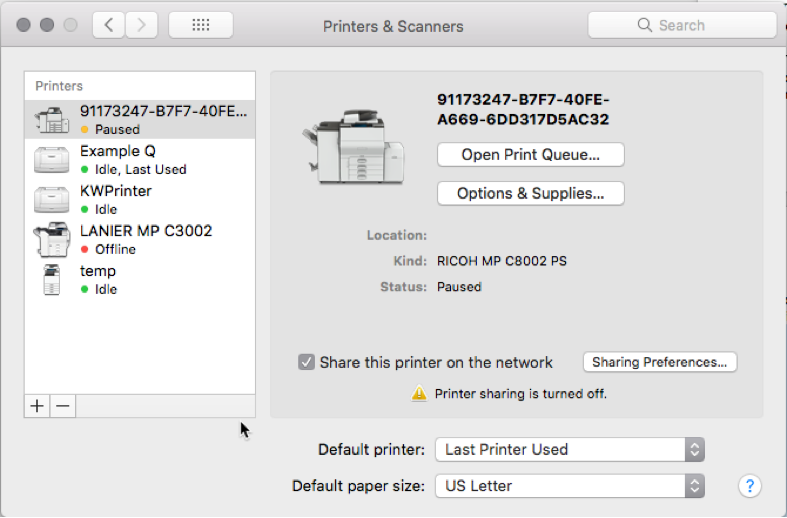Open the Default printer dropdown
The width and height of the screenshot is (787, 518).
(570, 449)
